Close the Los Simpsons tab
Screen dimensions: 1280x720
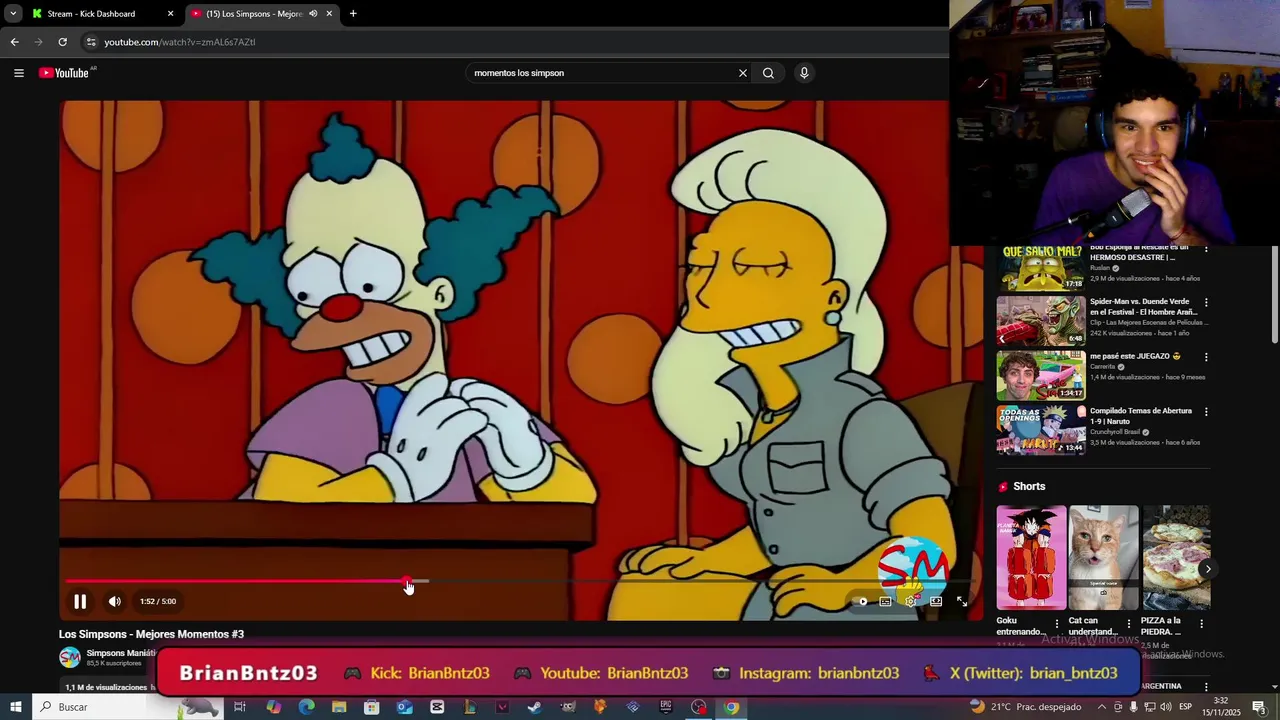[329, 14]
